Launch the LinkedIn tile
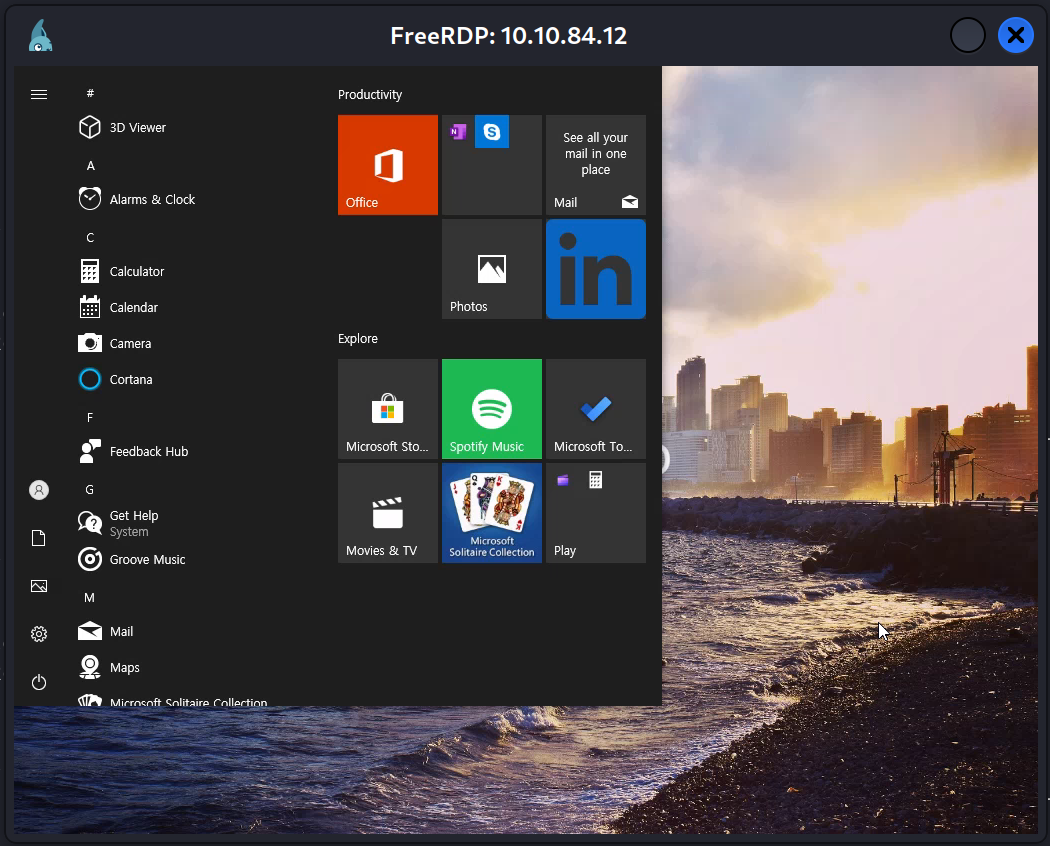 pyautogui.click(x=596, y=269)
